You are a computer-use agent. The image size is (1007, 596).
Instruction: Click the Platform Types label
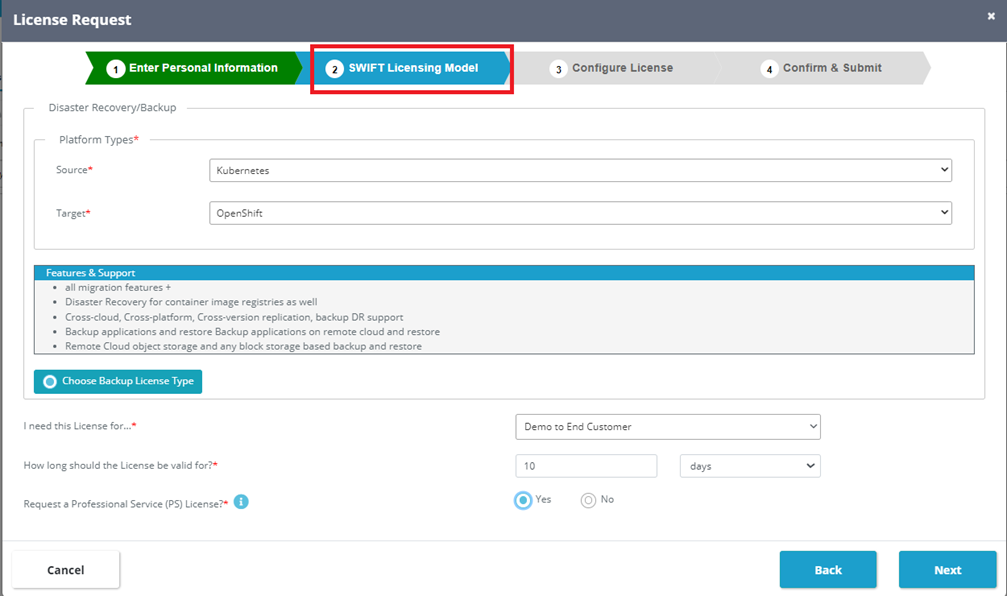coord(99,139)
